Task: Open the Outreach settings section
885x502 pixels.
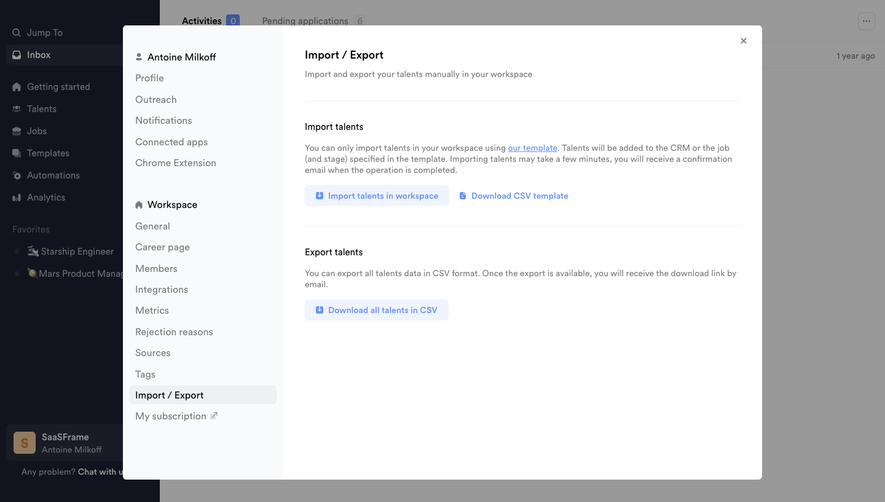Action: click(156, 99)
